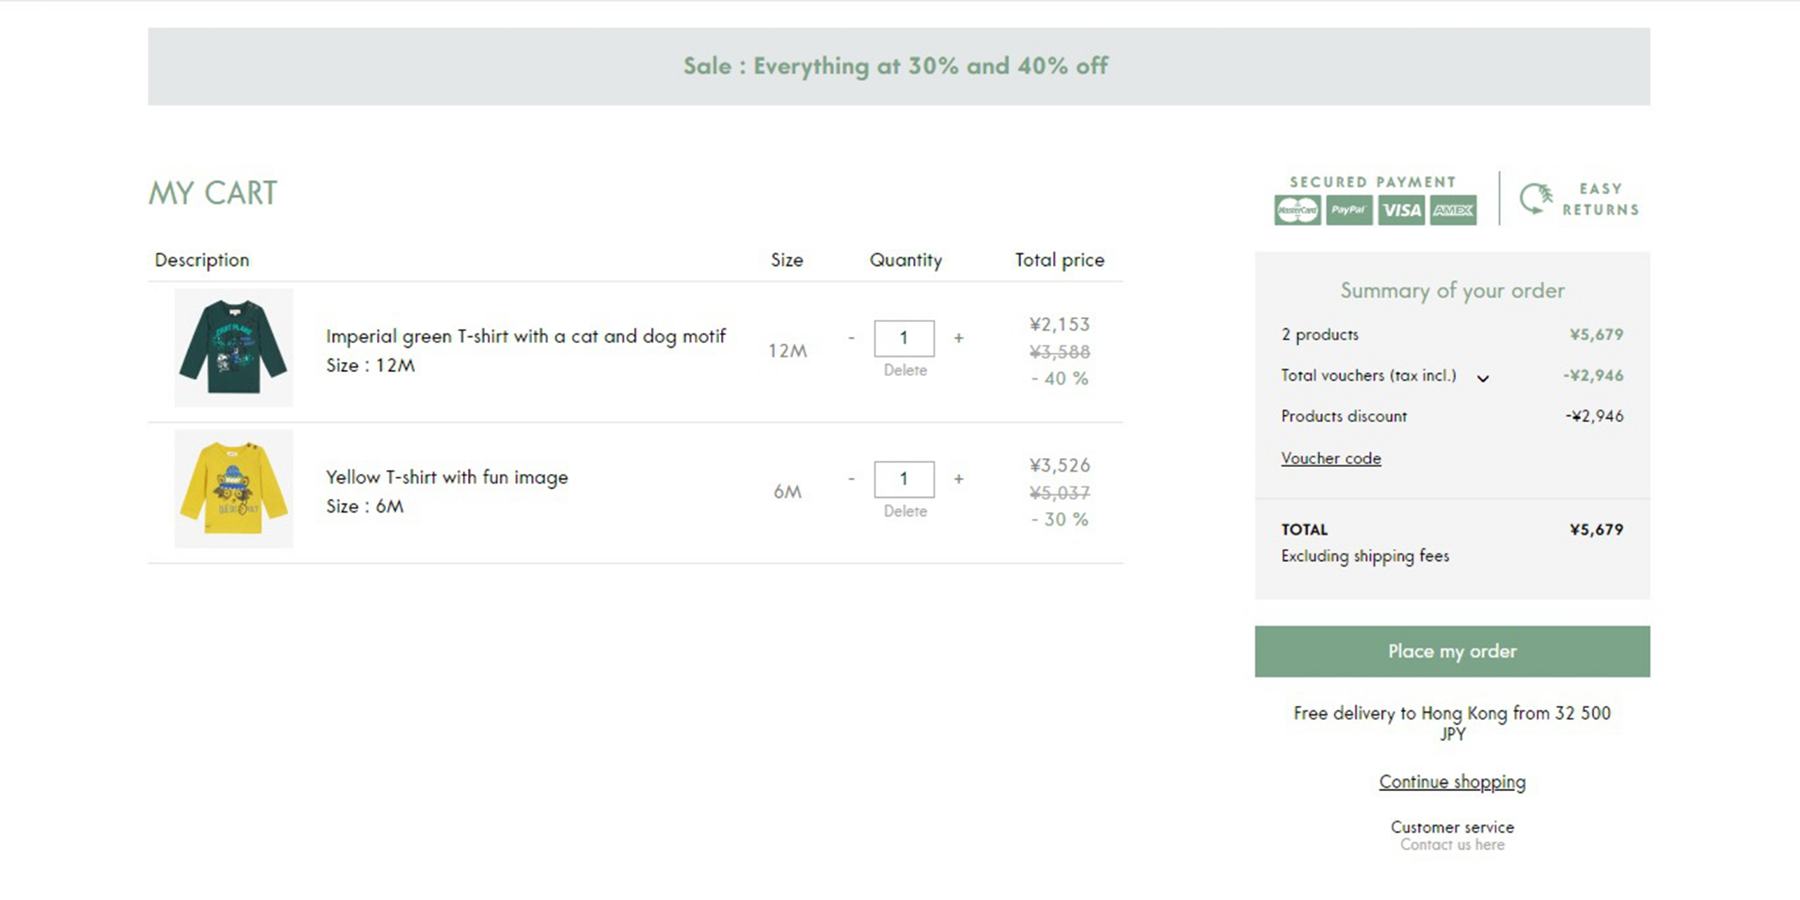1800x900 pixels.
Task: Expand the Total vouchers chevron
Action: tap(1483, 378)
